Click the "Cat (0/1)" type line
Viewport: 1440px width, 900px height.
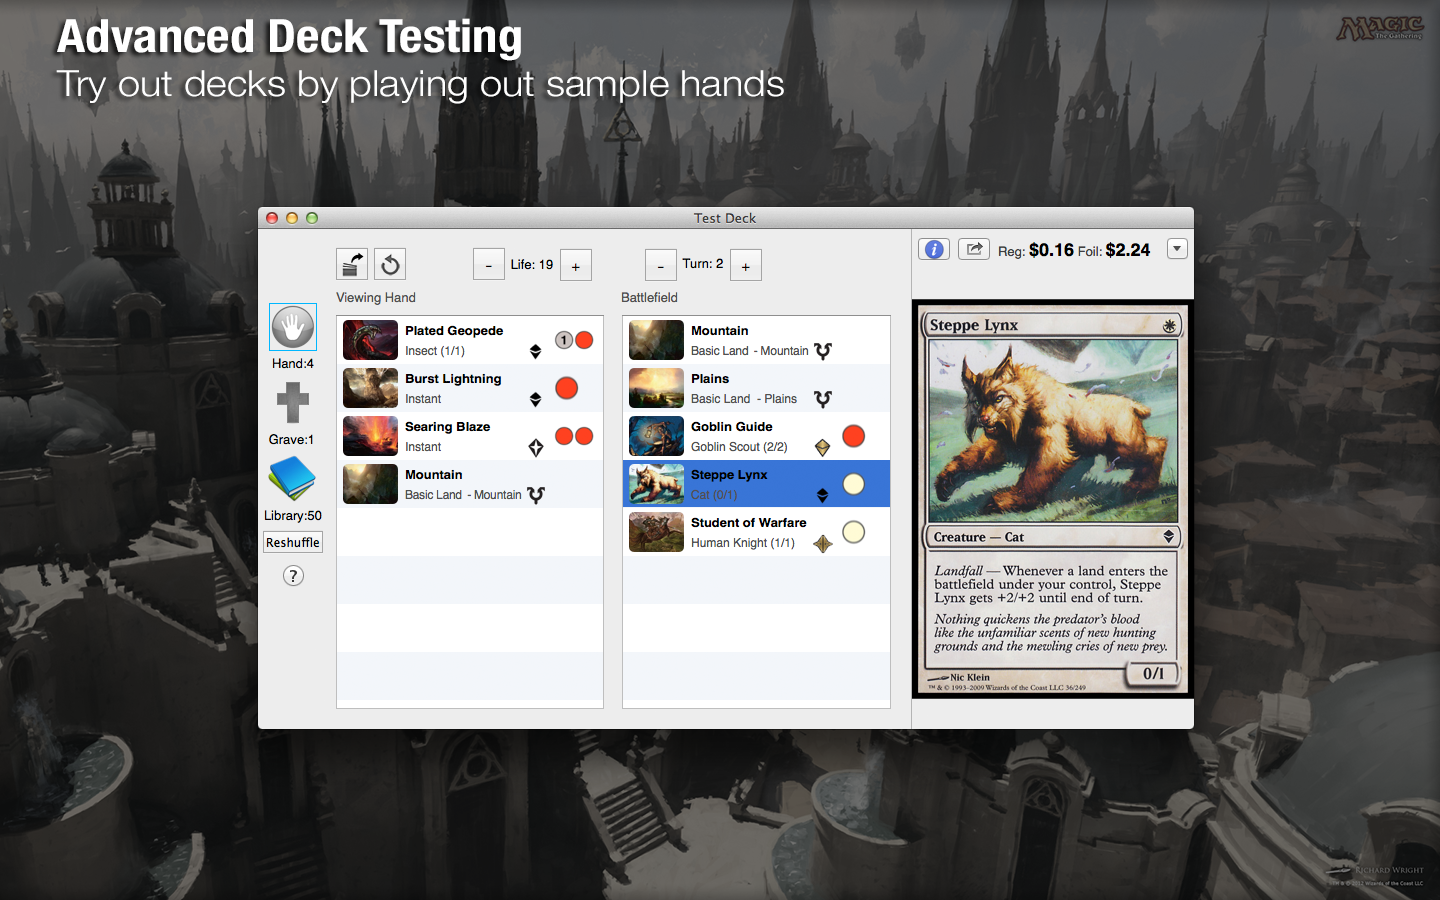click(x=714, y=495)
